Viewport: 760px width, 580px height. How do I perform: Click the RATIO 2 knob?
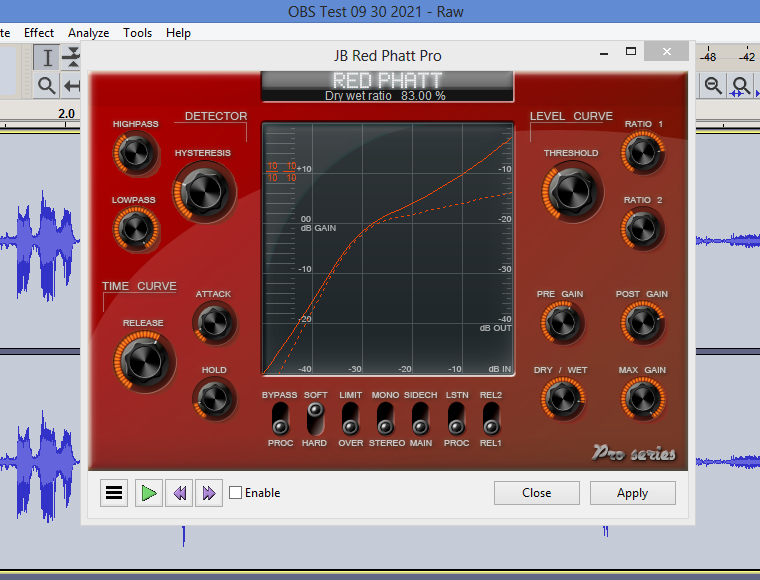643,229
